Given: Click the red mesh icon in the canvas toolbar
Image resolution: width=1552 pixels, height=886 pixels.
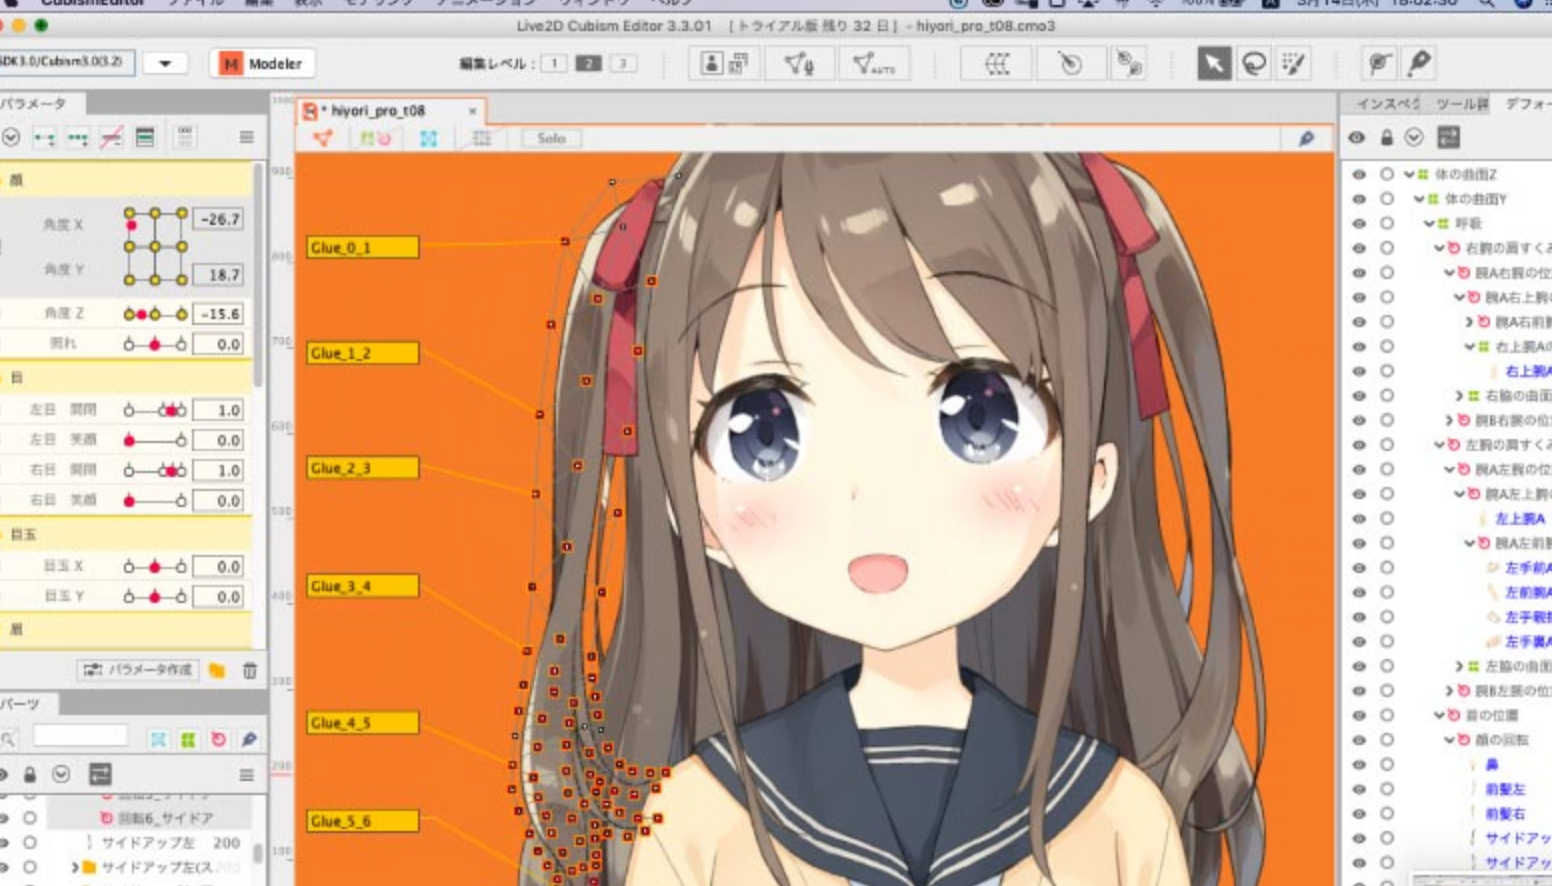Looking at the screenshot, I should (x=322, y=138).
